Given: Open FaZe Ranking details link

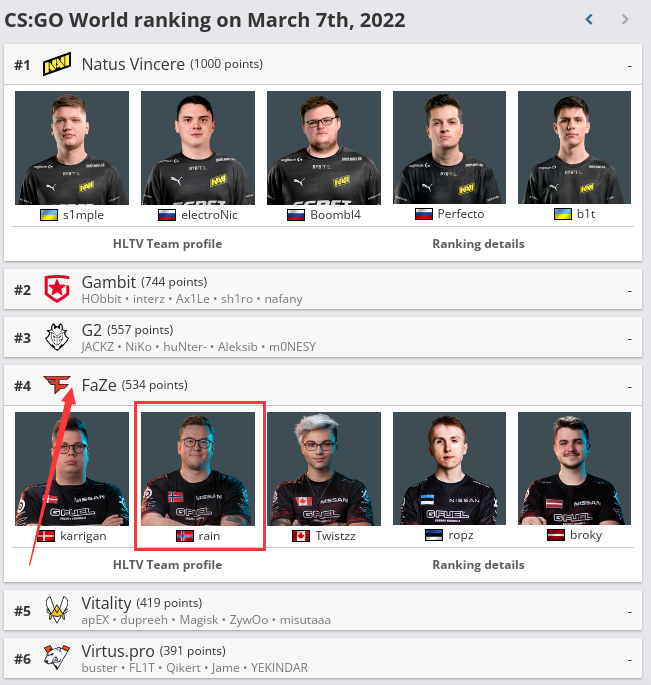Looking at the screenshot, I should click(x=478, y=565).
